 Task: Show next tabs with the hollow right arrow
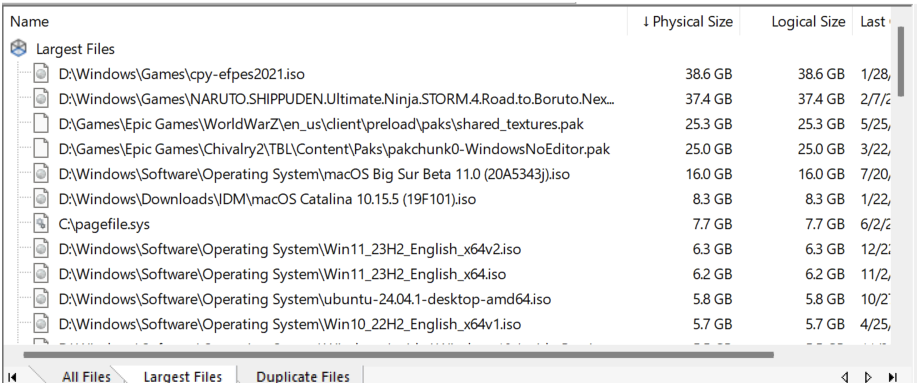pyautogui.click(x=869, y=377)
